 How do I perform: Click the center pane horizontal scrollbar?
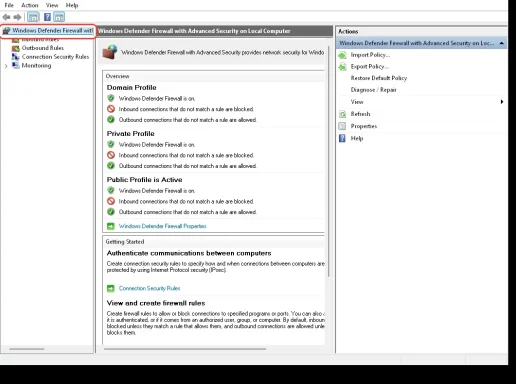tap(185, 349)
